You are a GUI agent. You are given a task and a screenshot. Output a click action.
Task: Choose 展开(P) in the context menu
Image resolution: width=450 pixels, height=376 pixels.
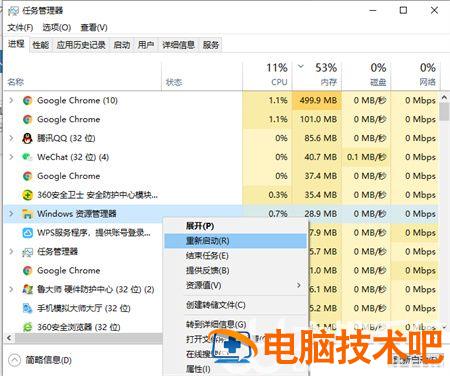tap(235, 226)
